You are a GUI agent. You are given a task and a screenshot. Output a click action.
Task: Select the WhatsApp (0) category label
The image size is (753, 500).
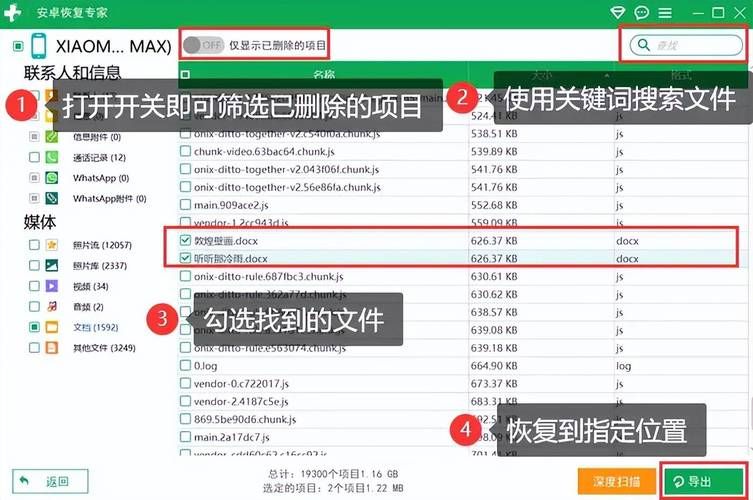click(101, 178)
